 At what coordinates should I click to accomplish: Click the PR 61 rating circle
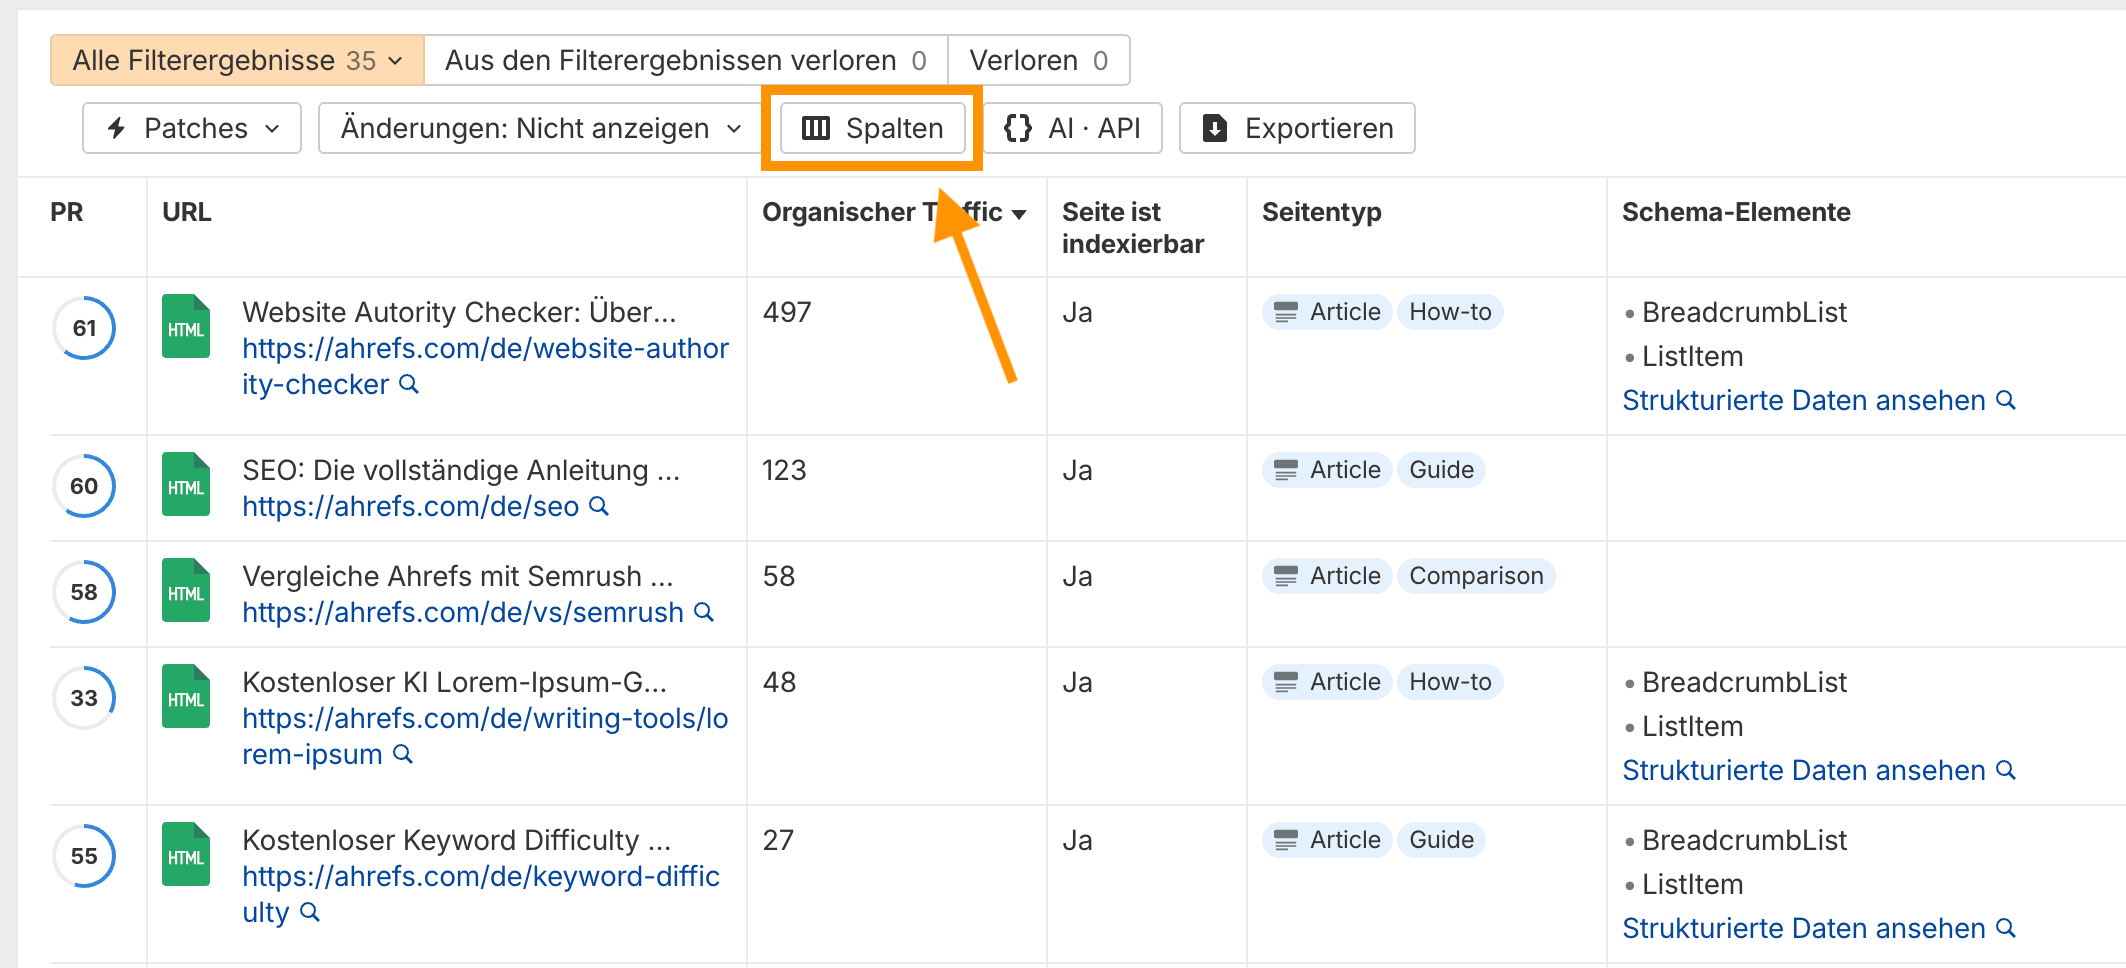84,328
